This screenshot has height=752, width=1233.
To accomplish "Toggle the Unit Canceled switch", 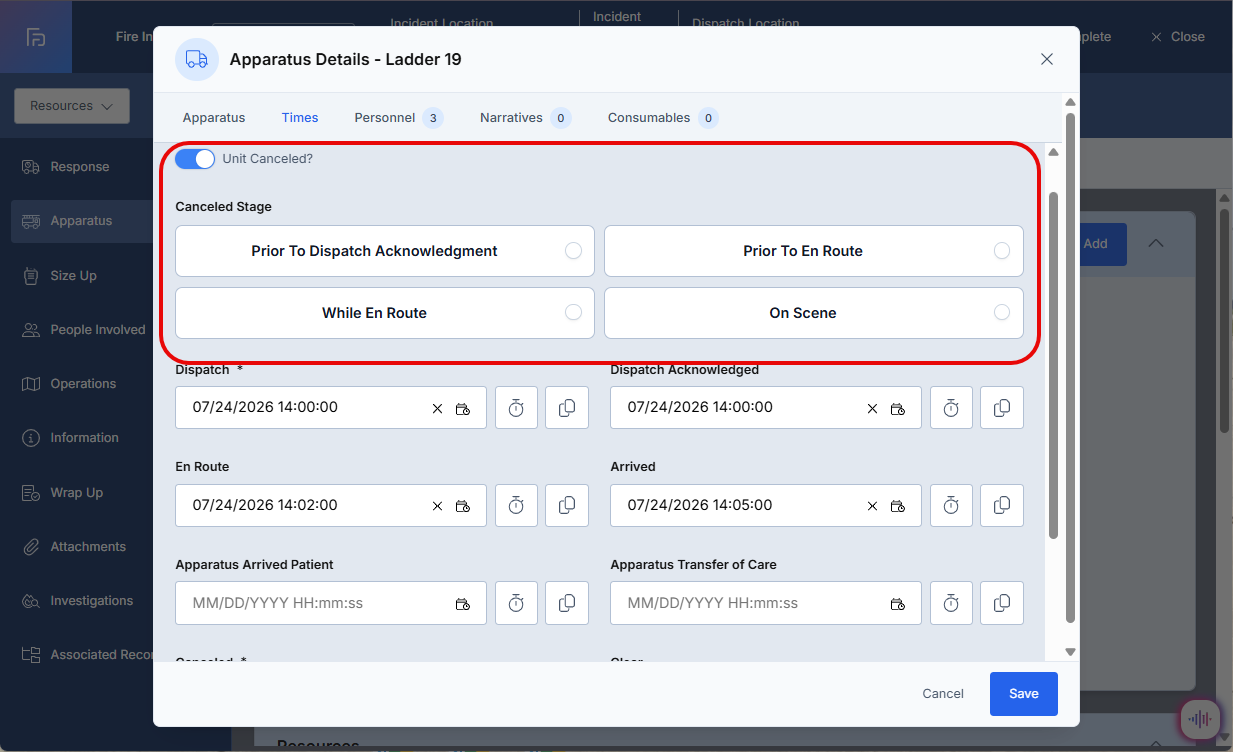I will click(x=195, y=159).
